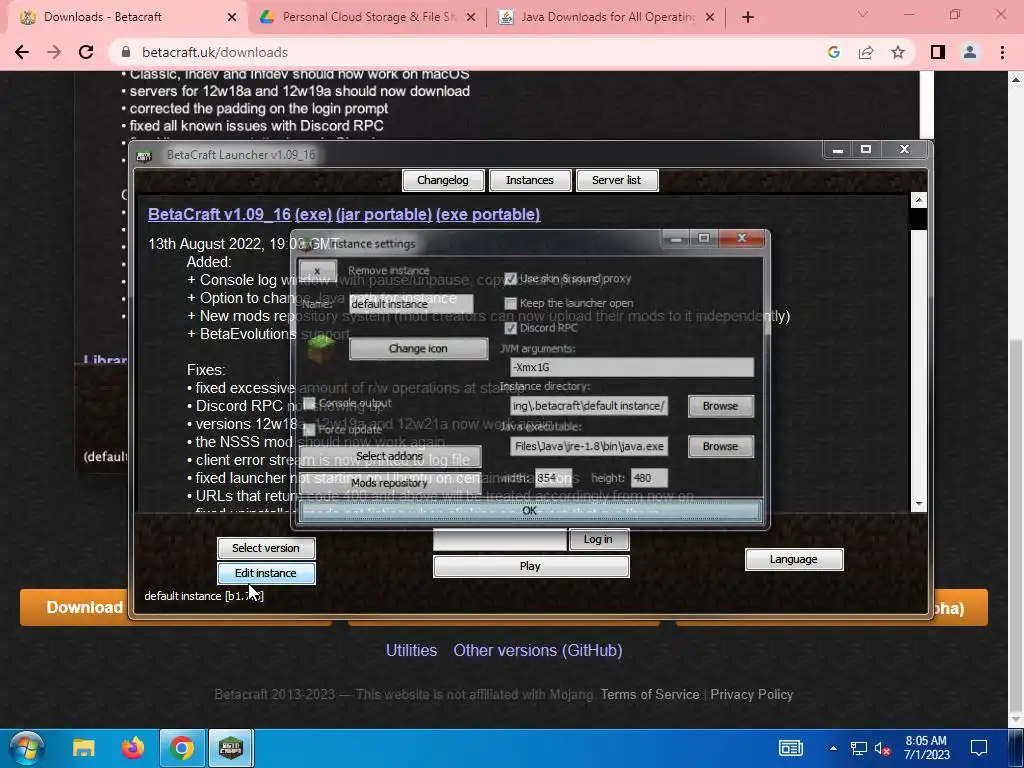The image size is (1024, 768).
Task: Open Chrome profile avatar
Action: point(970,52)
